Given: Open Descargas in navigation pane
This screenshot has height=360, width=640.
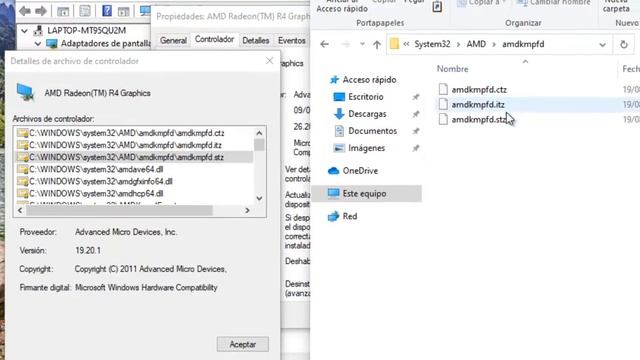Looking at the screenshot, I should [x=367, y=114].
